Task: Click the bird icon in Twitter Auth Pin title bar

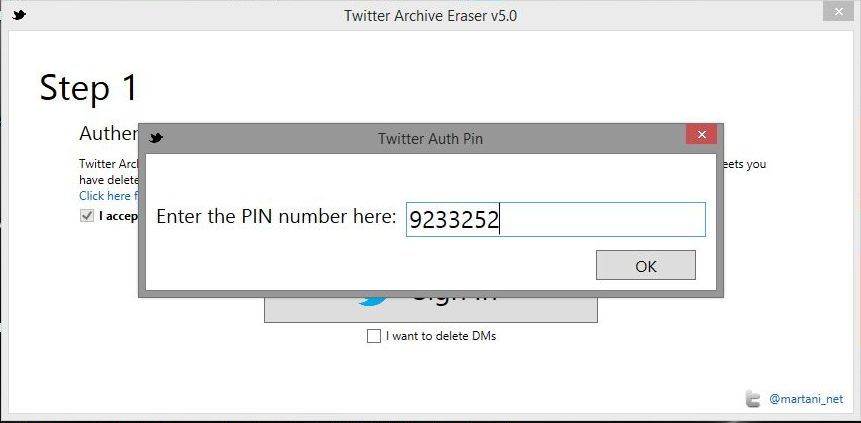Action: point(156,138)
